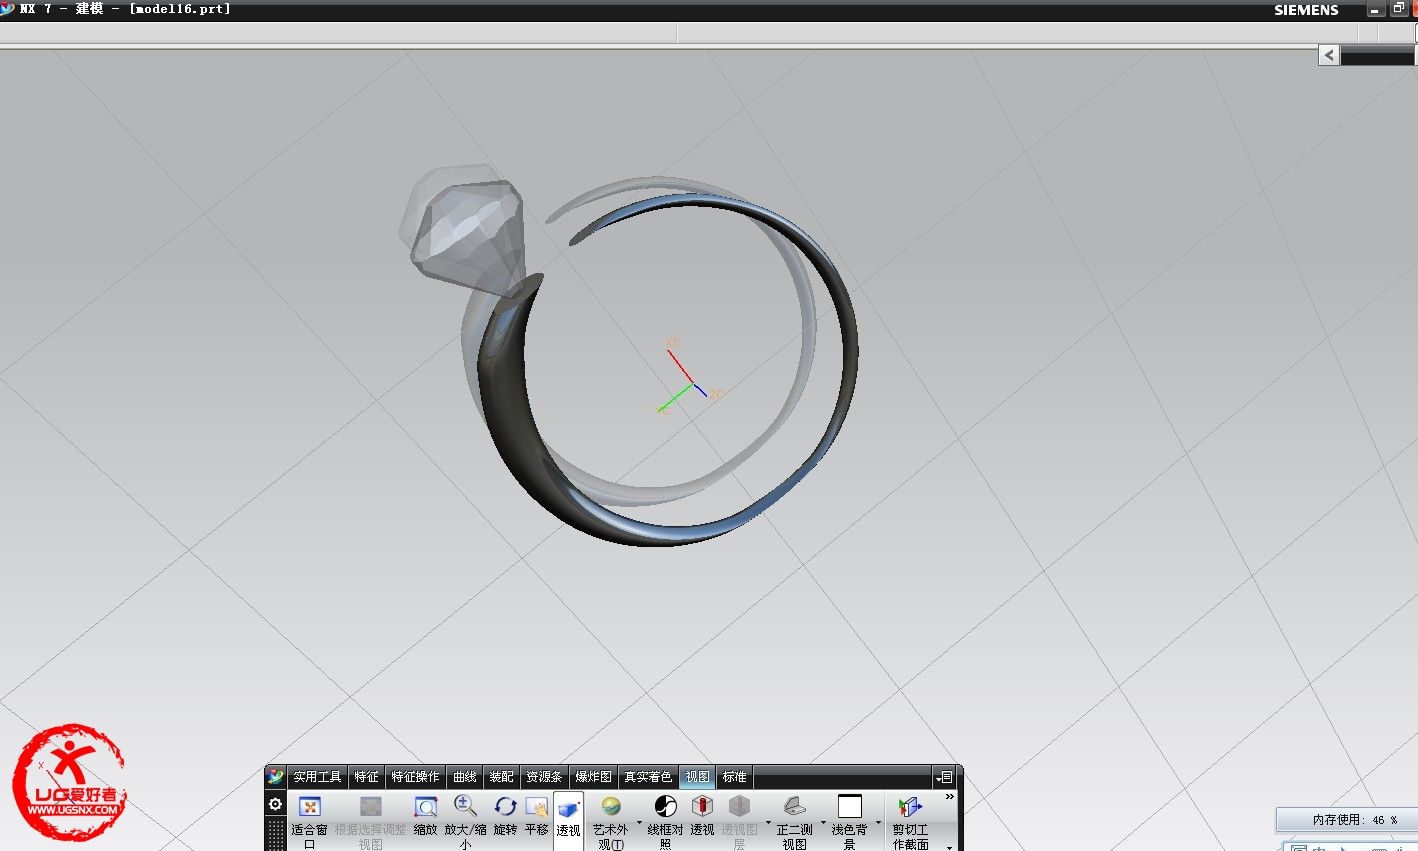Toggle See-Through (透视) red cube icon
Viewport: 1418px width, 851px height.
(x=702, y=806)
